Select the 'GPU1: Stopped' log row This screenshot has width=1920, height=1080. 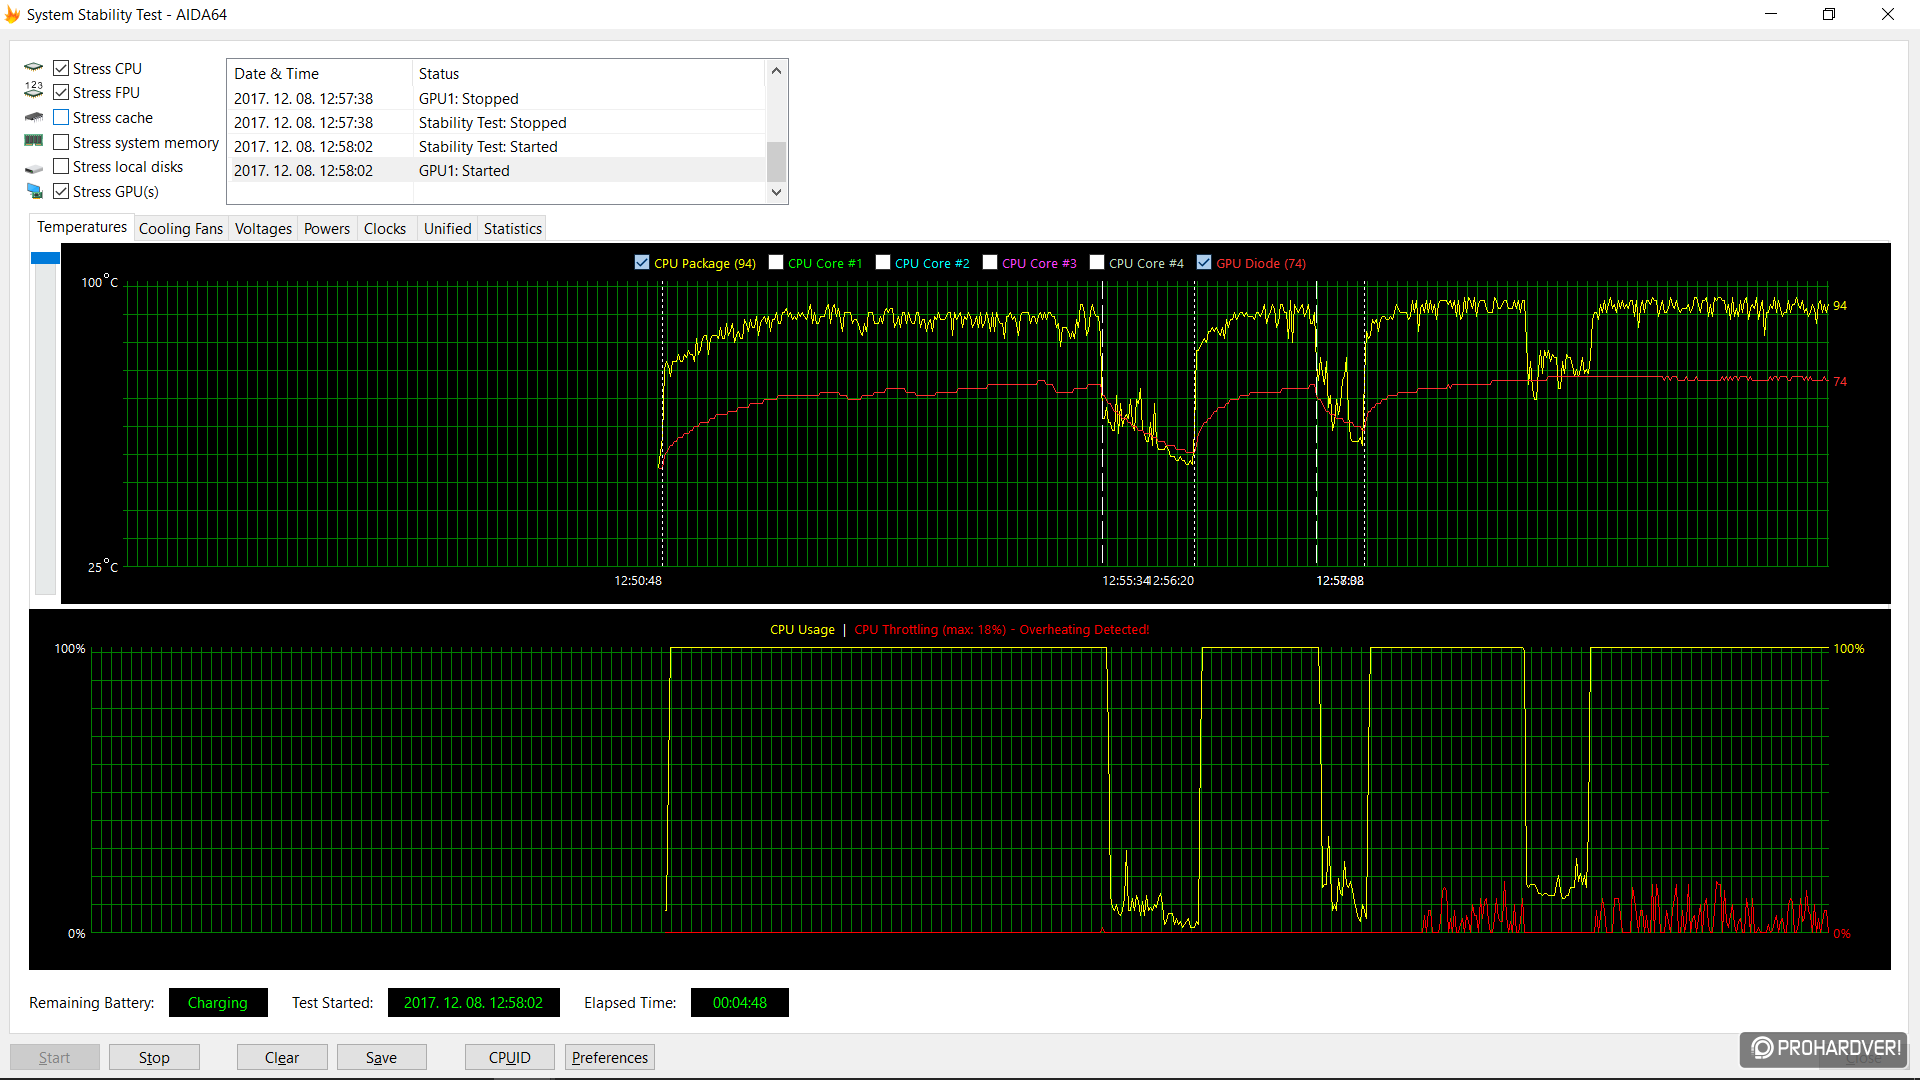coord(497,98)
